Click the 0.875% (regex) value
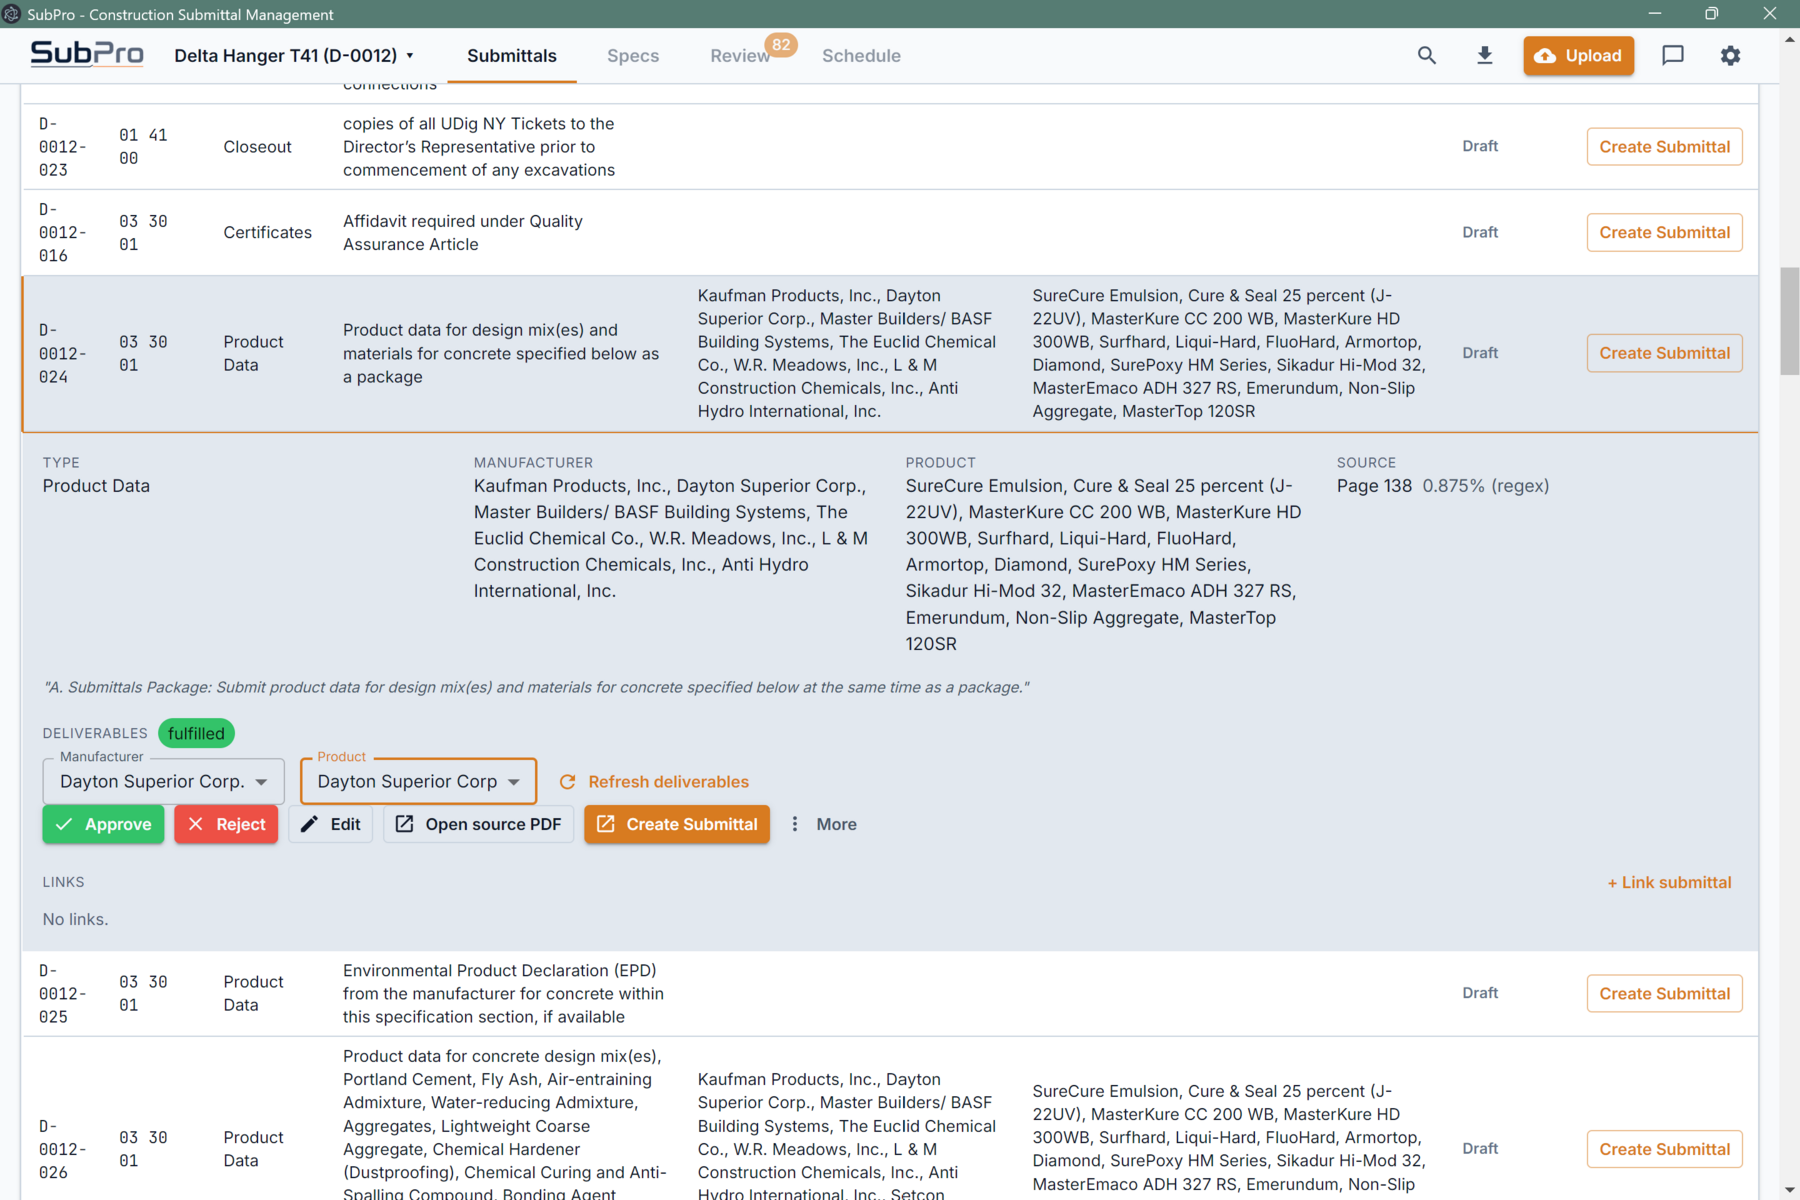Image resolution: width=1800 pixels, height=1200 pixels. [1485, 486]
